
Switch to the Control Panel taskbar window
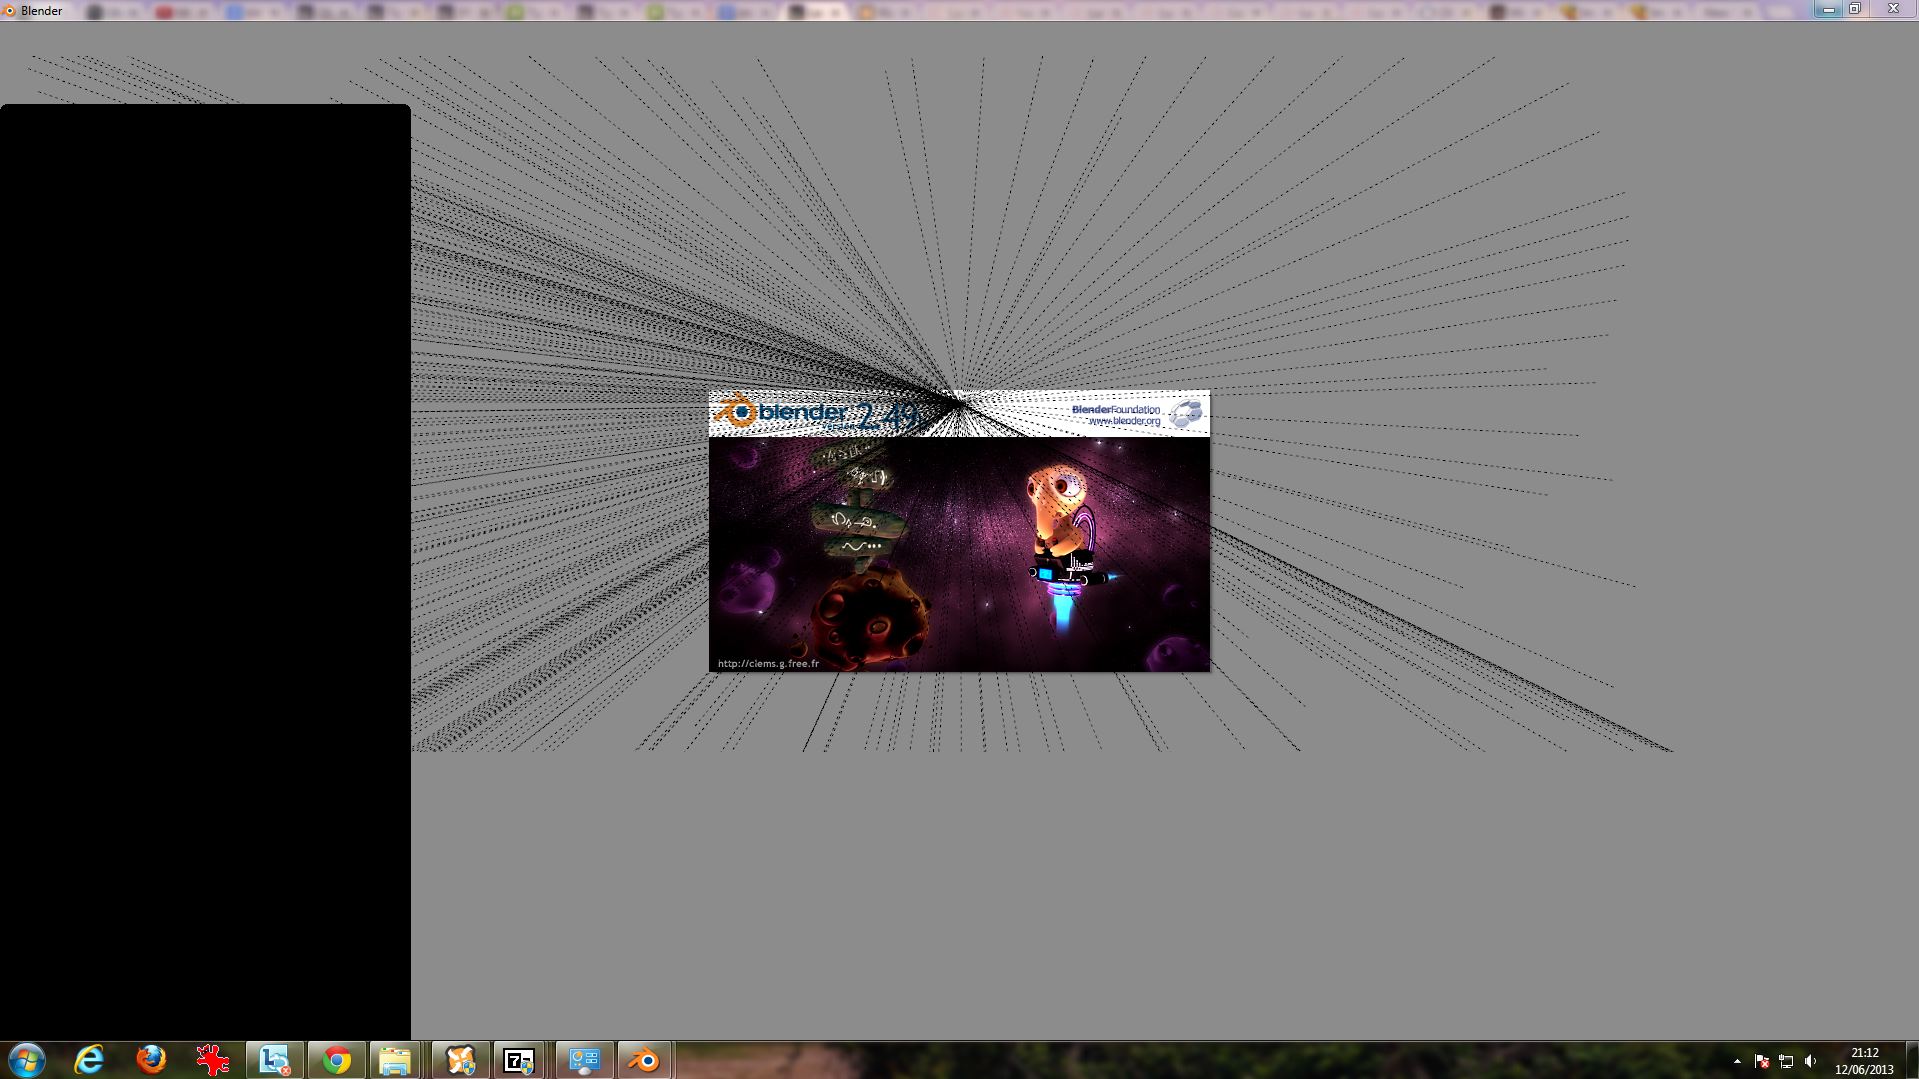click(583, 1060)
